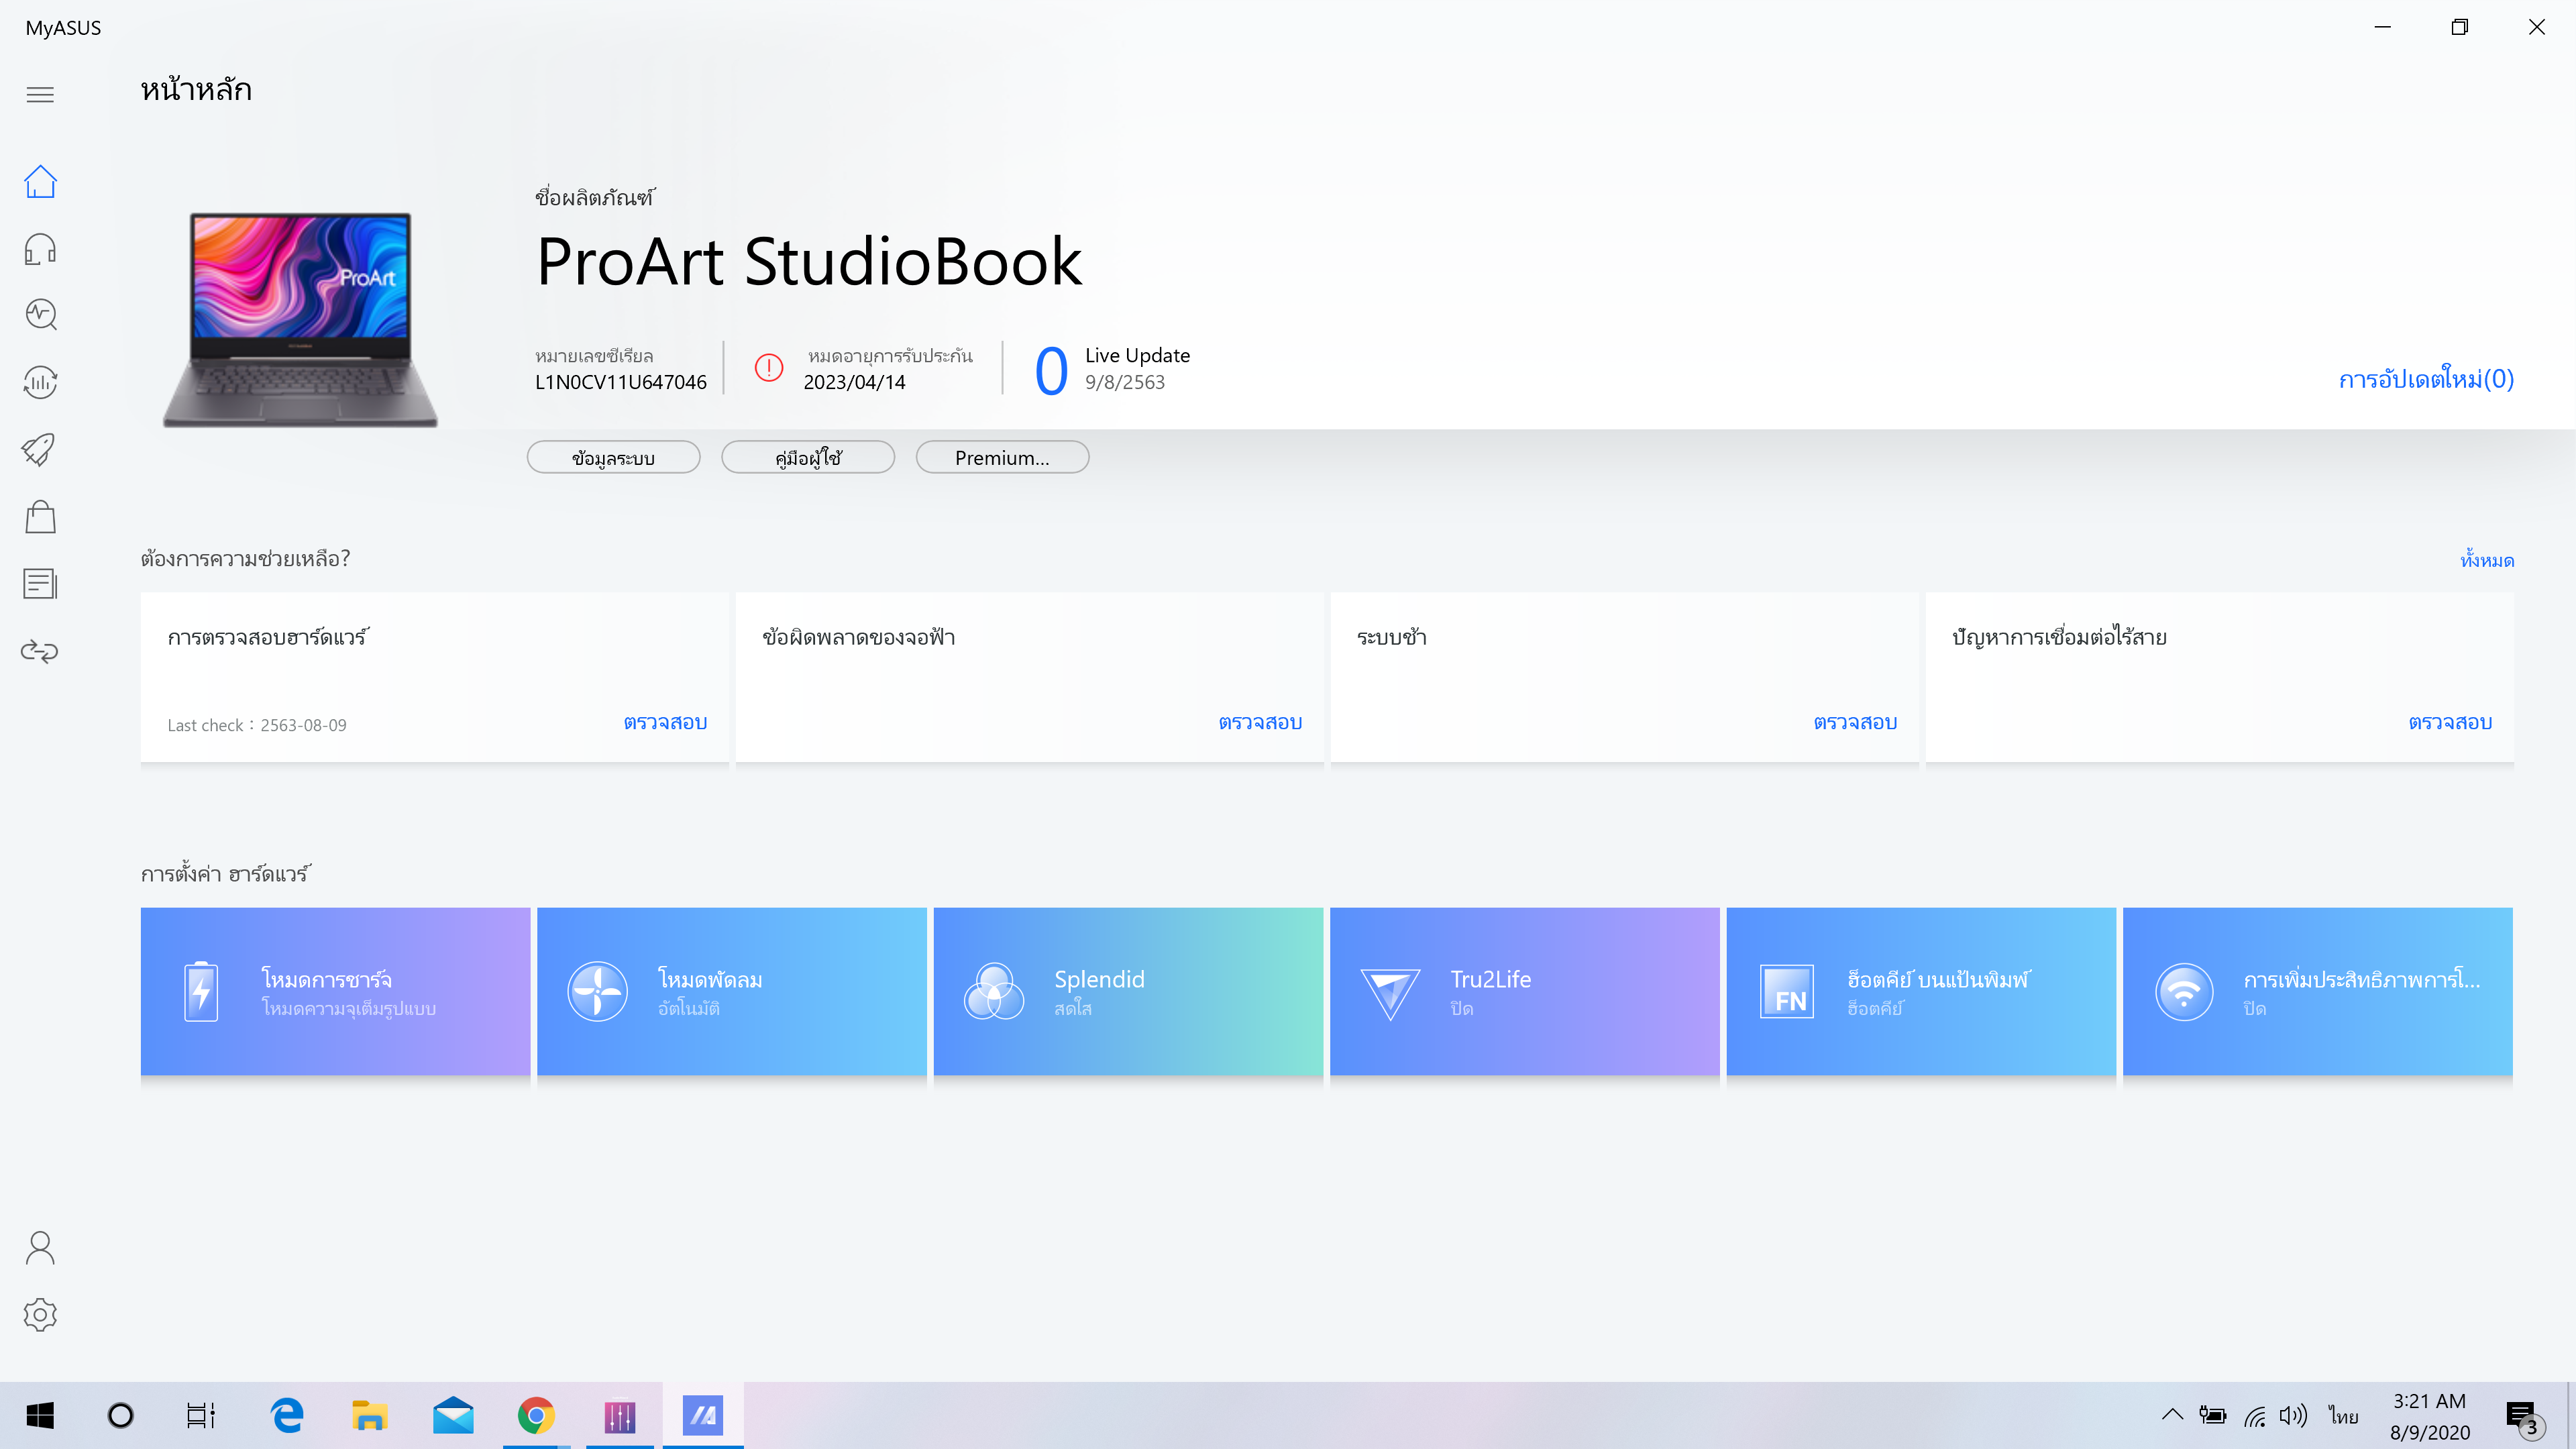This screenshot has height=1449, width=2576.
Task: Open the ข้อมูลระบบ system info button
Action: (x=613, y=457)
